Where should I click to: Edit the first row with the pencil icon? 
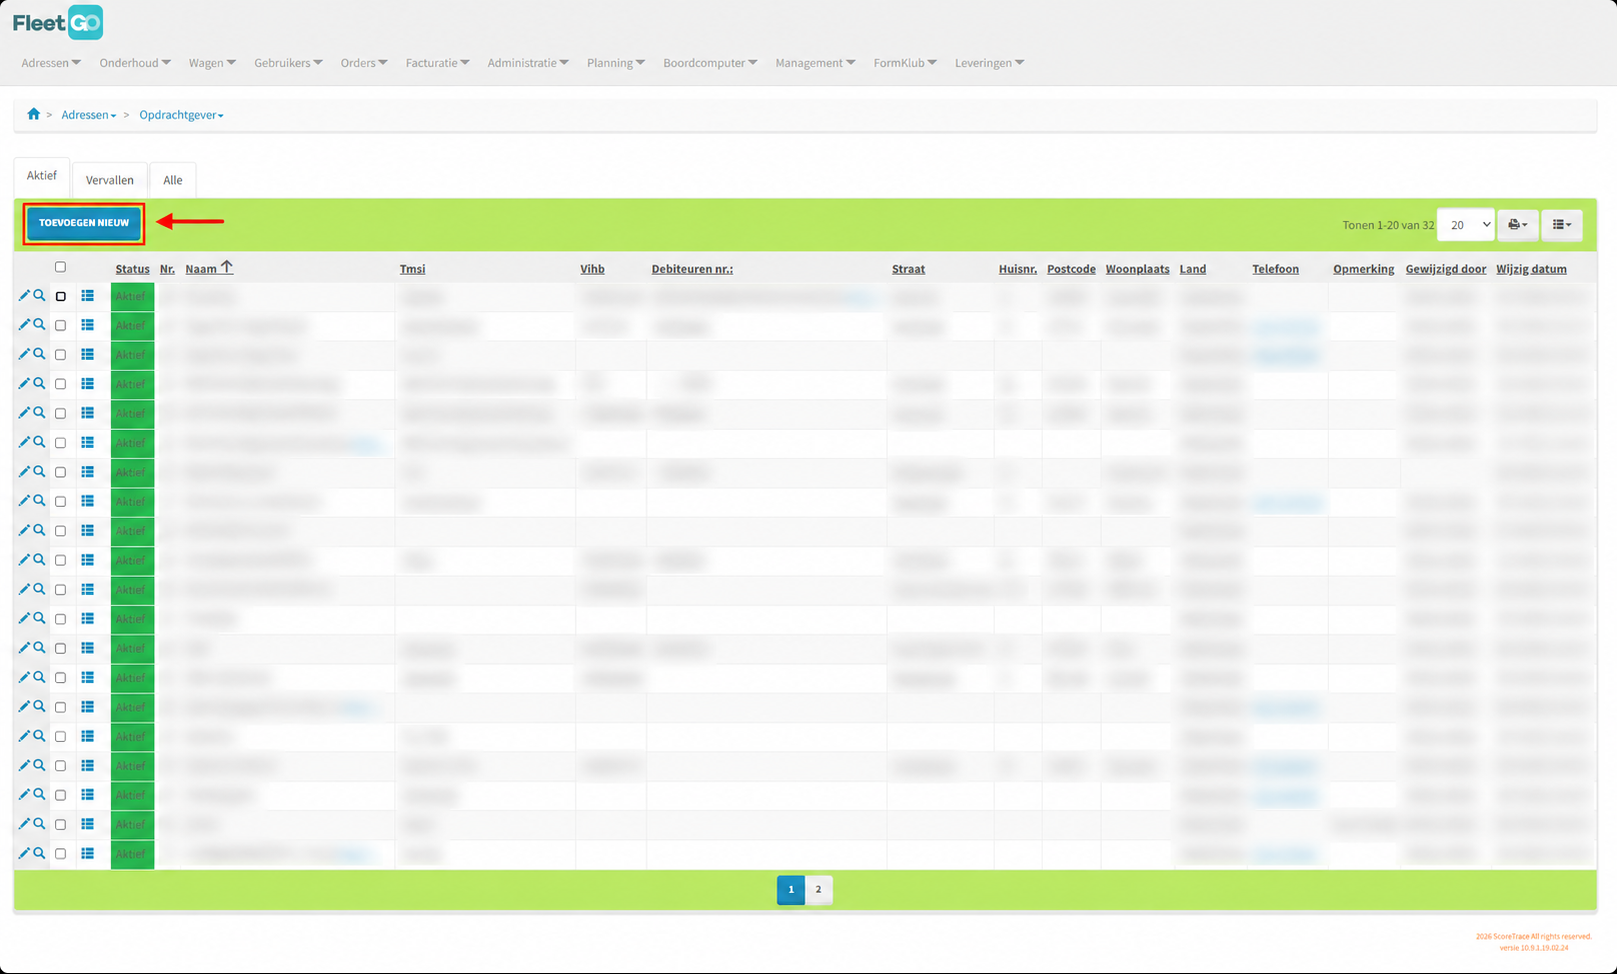tap(24, 296)
